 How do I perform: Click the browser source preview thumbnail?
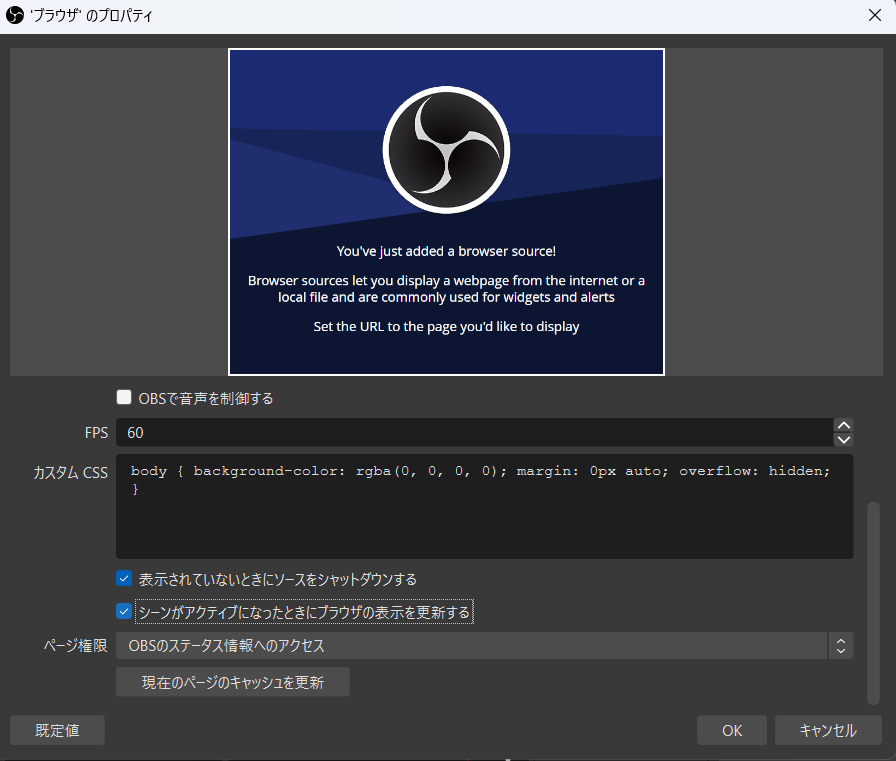[x=446, y=212]
